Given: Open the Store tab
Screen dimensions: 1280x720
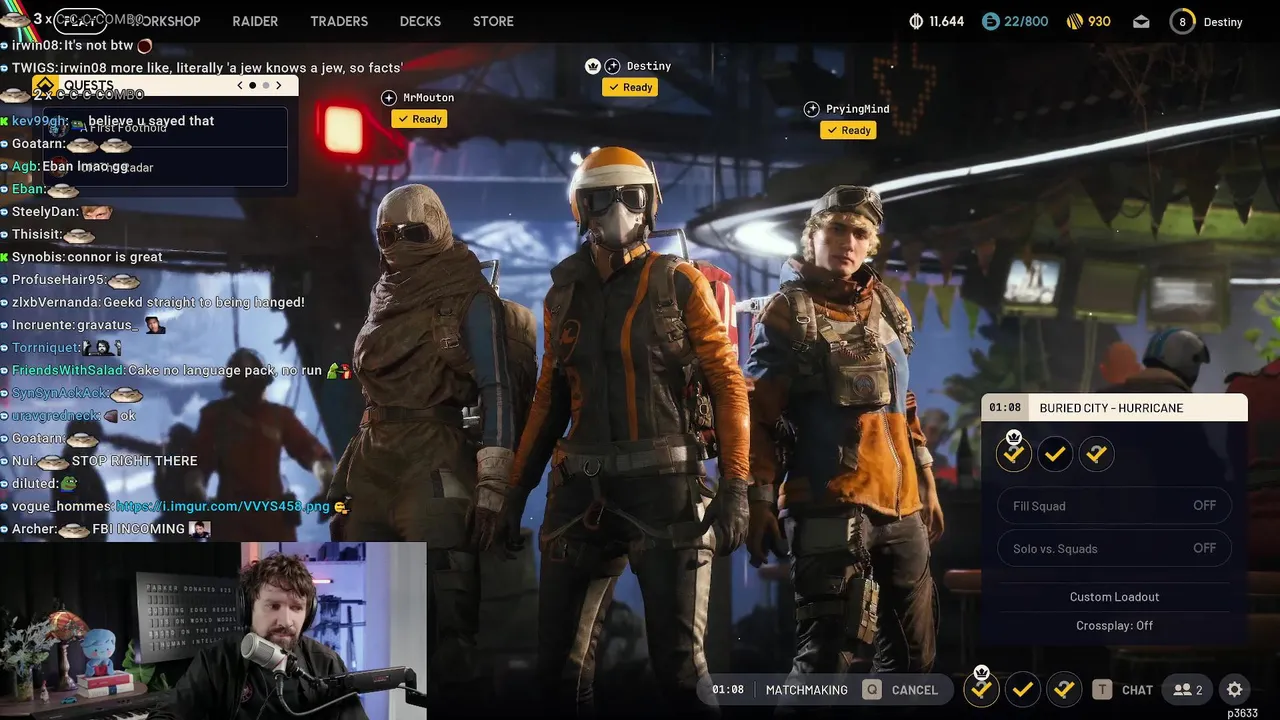Looking at the screenshot, I should click(493, 21).
